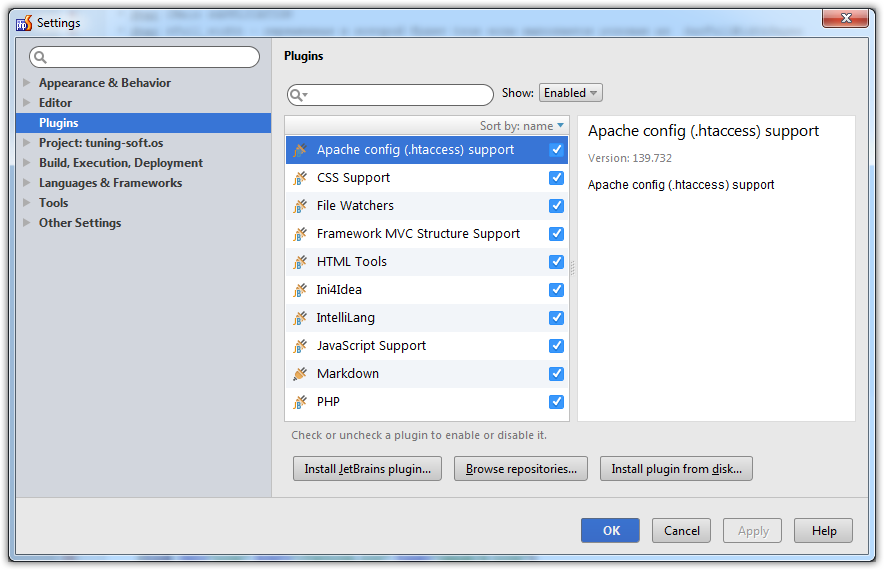This screenshot has height=570, width=884.
Task: Click the PhpStorm icon in title bar
Action: point(24,23)
